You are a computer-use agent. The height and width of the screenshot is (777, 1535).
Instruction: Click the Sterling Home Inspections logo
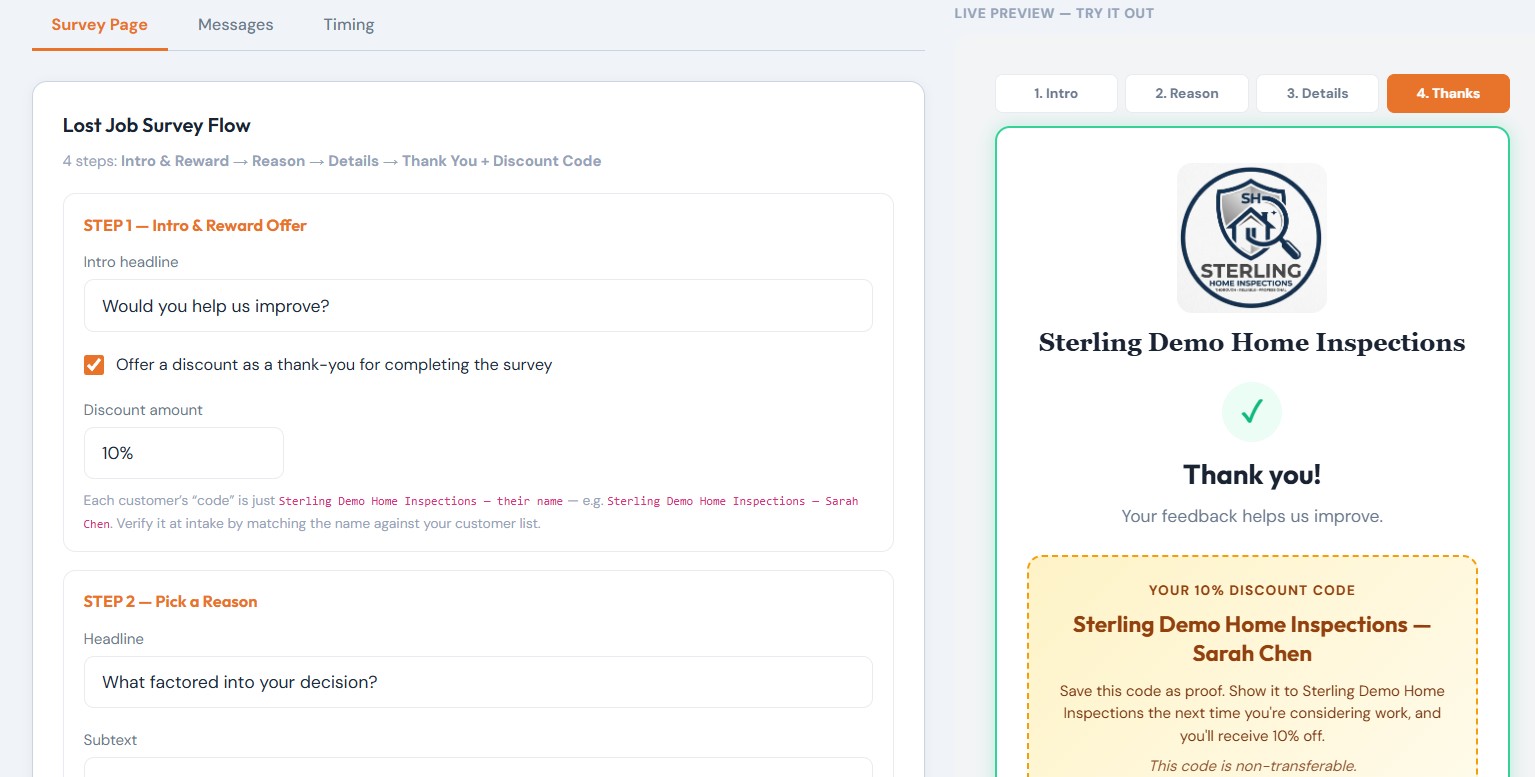coord(1252,238)
